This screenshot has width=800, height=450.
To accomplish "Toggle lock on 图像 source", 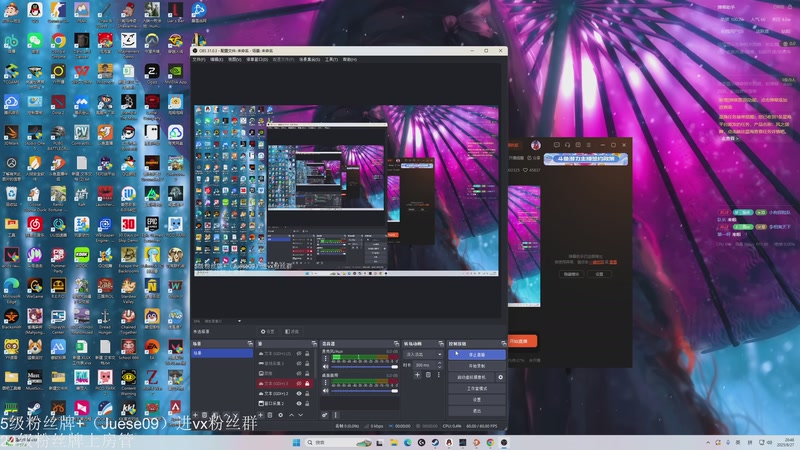I will point(307,373).
